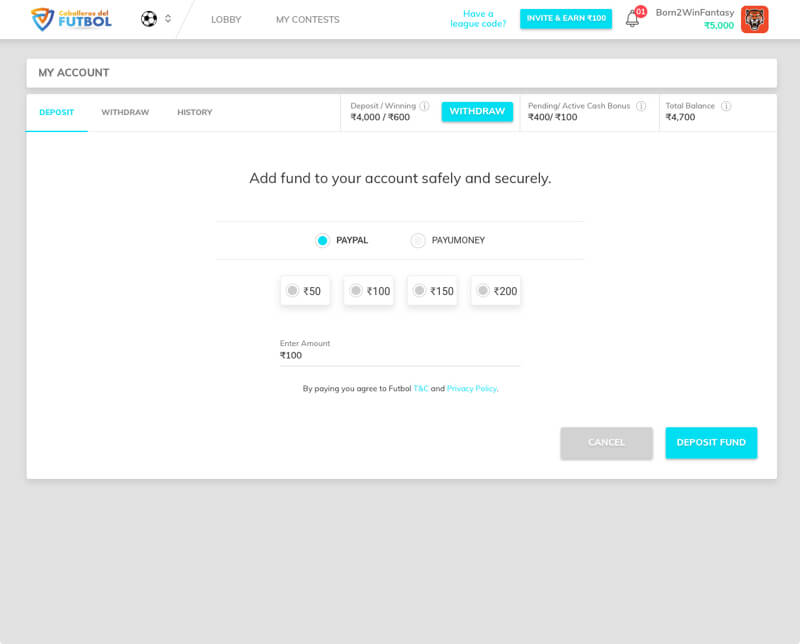Click the Deposit Fund button
This screenshot has height=644, width=800.
tap(711, 442)
